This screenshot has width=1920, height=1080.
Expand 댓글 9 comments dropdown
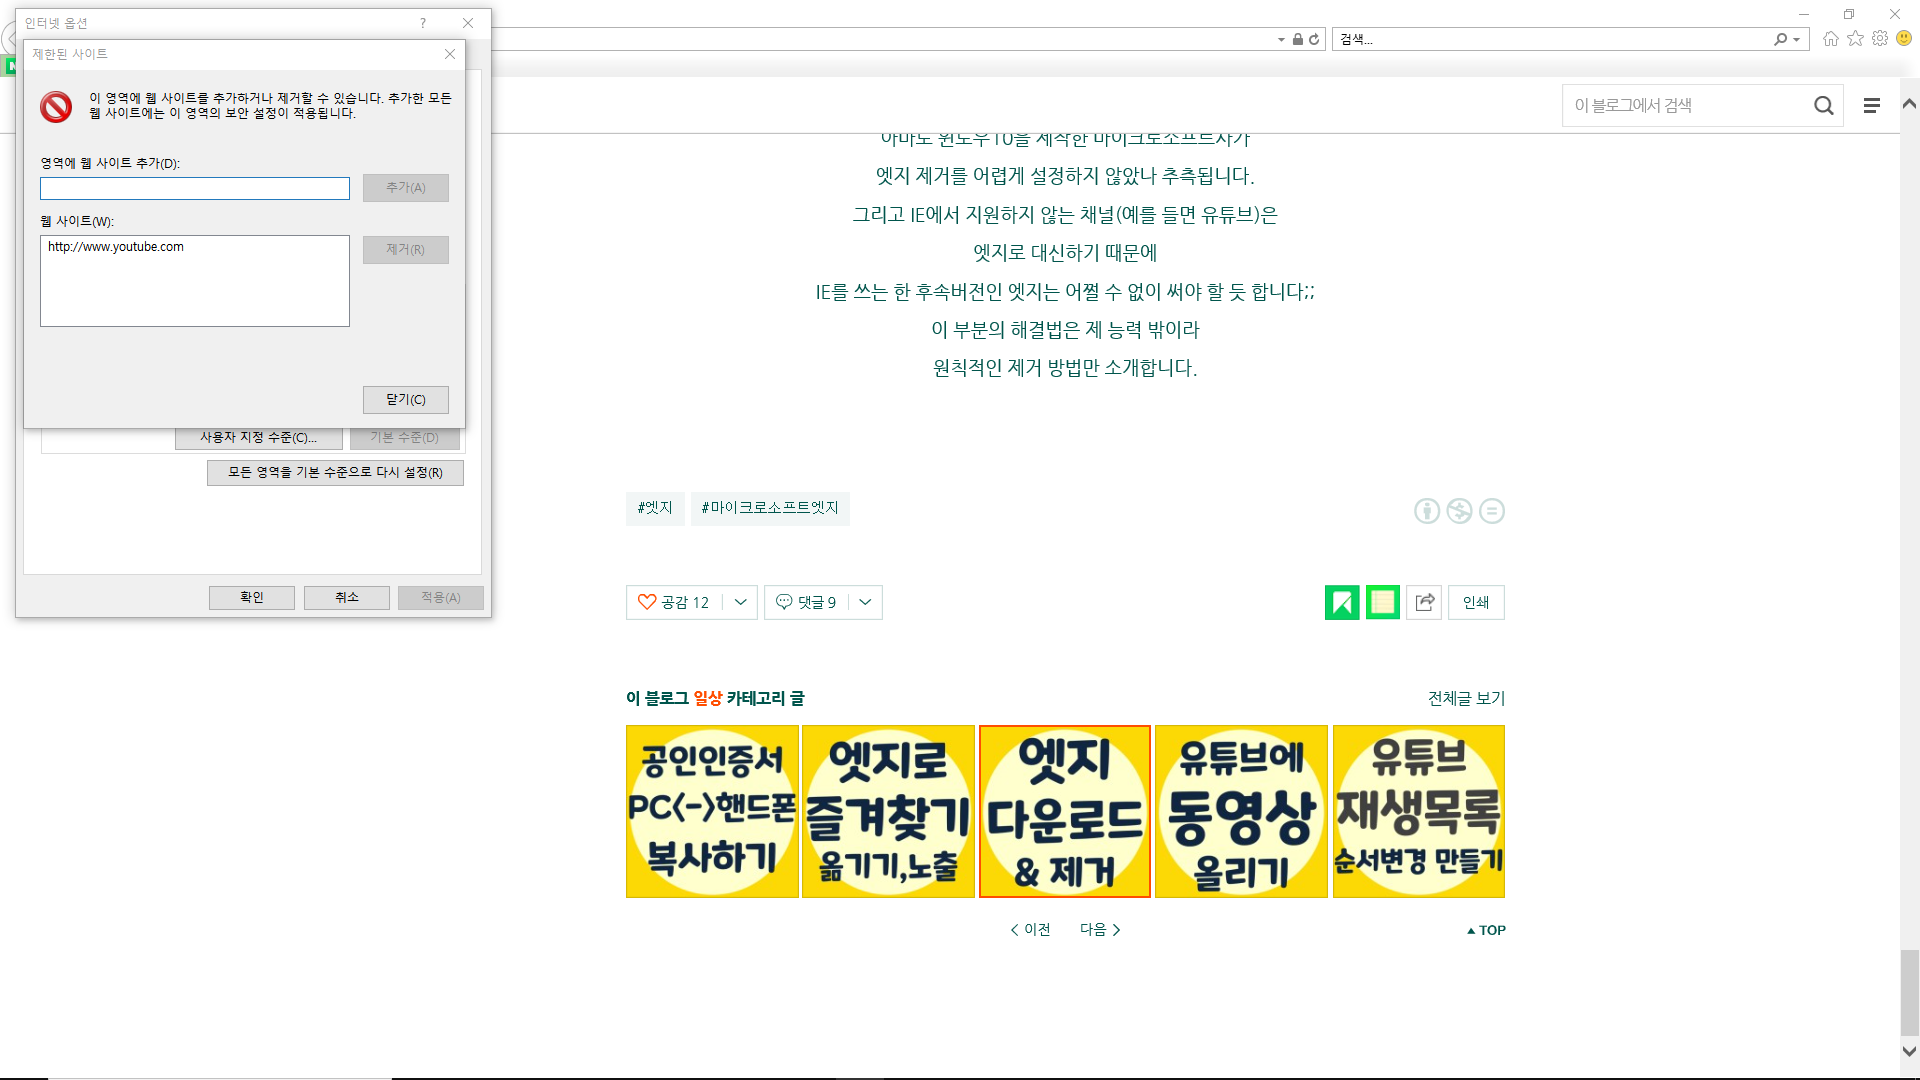click(865, 602)
